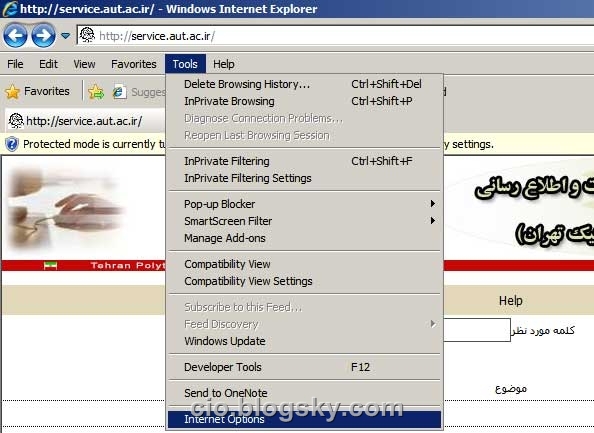Open the File menu
Image resolution: width=594 pixels, height=433 pixels.
15,64
